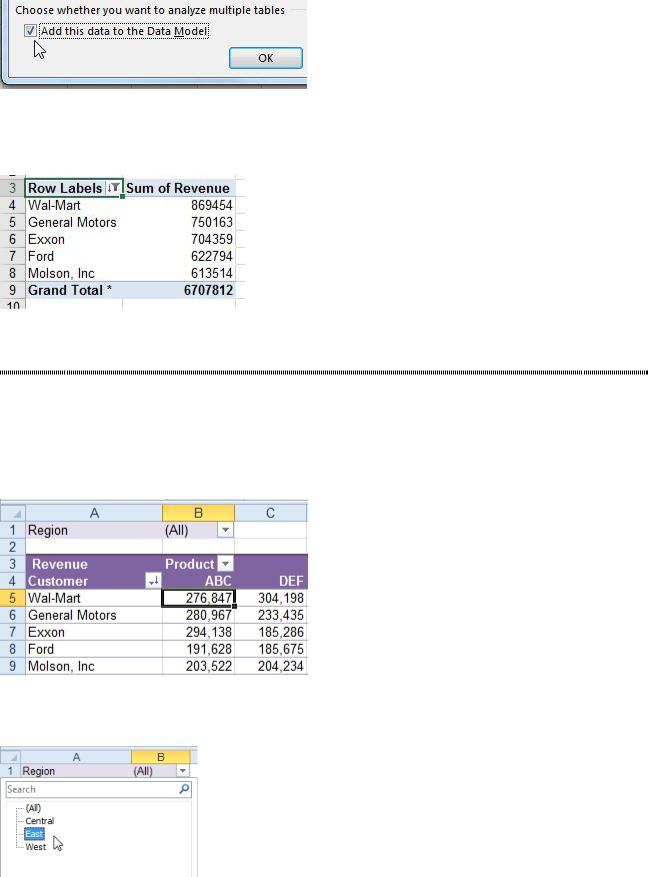Click the cell value 704359
This screenshot has height=877, width=648.
(211, 239)
